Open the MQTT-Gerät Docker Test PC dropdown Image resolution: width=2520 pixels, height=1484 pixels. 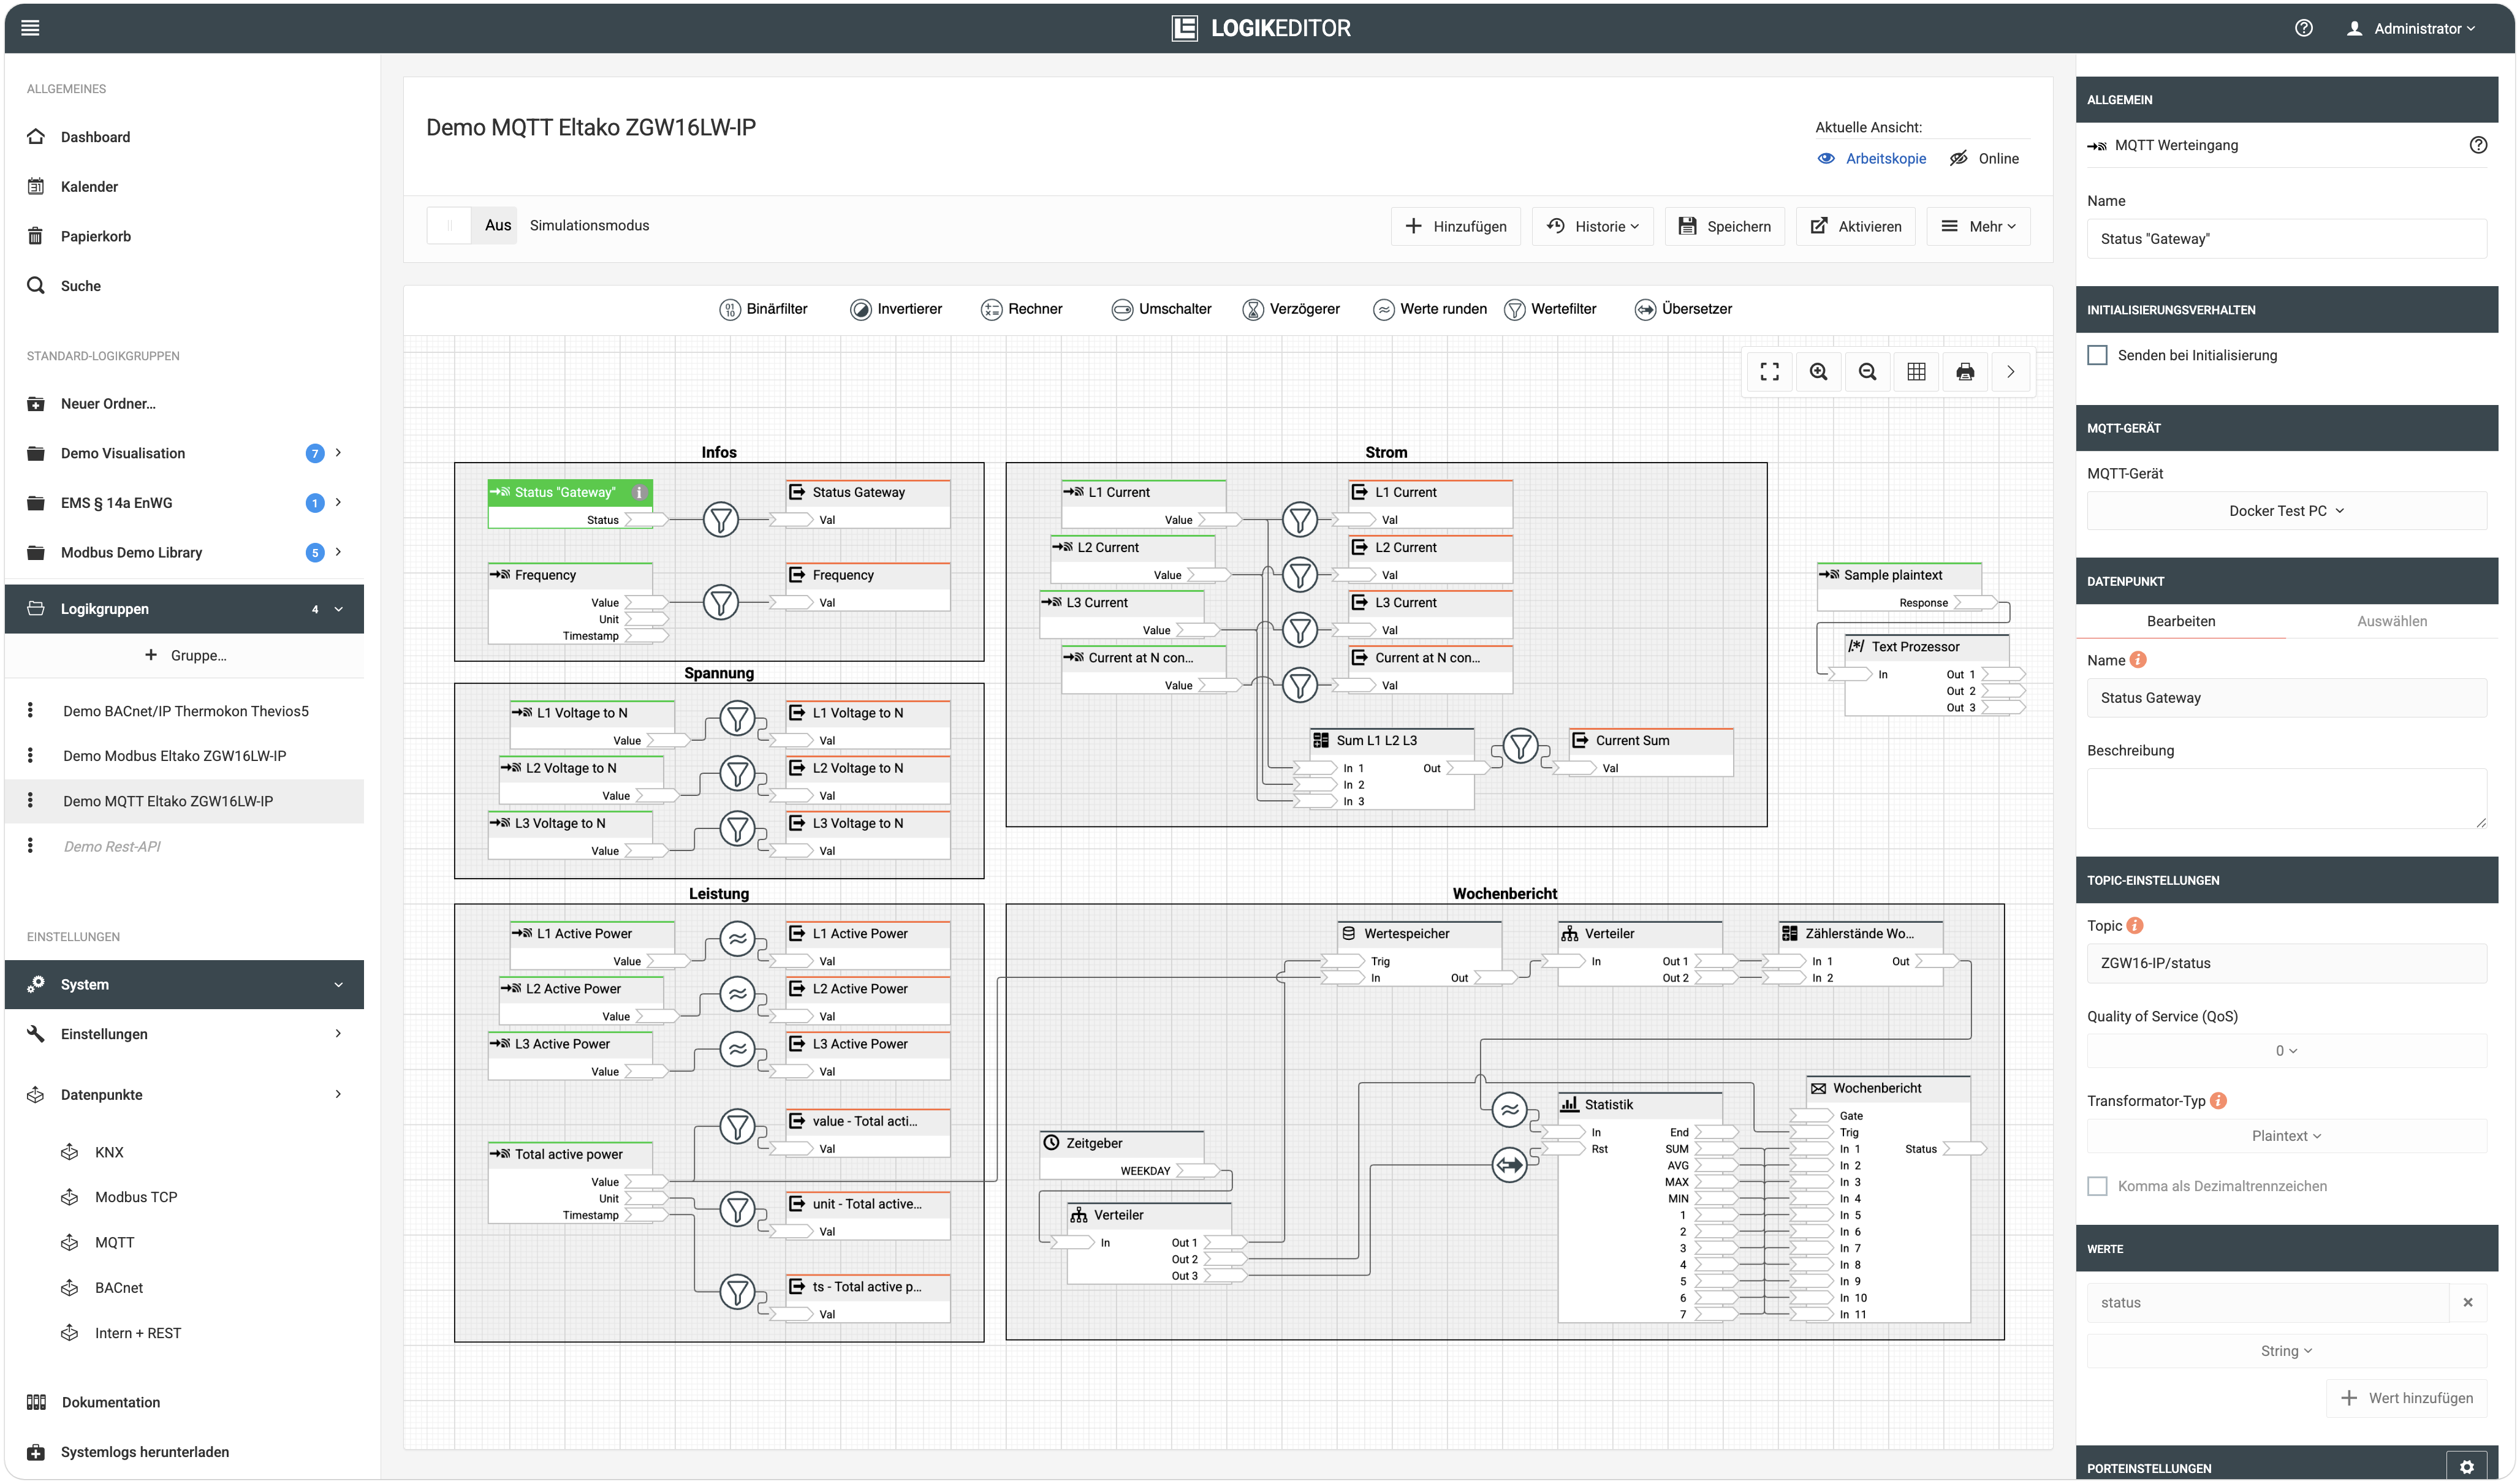tap(2286, 511)
